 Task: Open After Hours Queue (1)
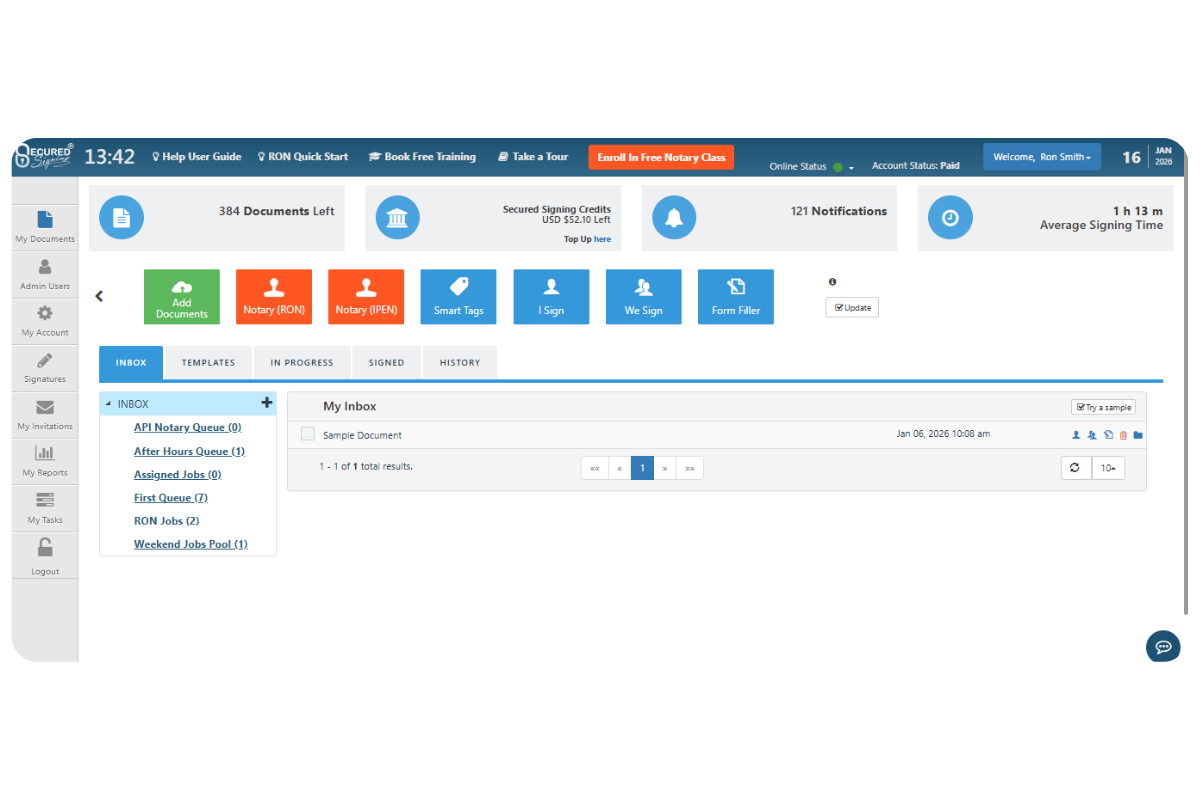tap(189, 451)
